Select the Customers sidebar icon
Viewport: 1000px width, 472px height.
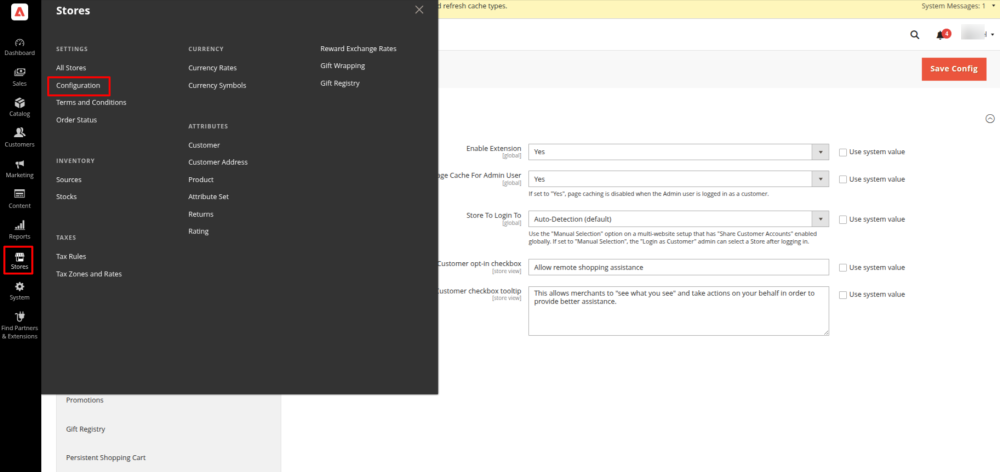20,137
